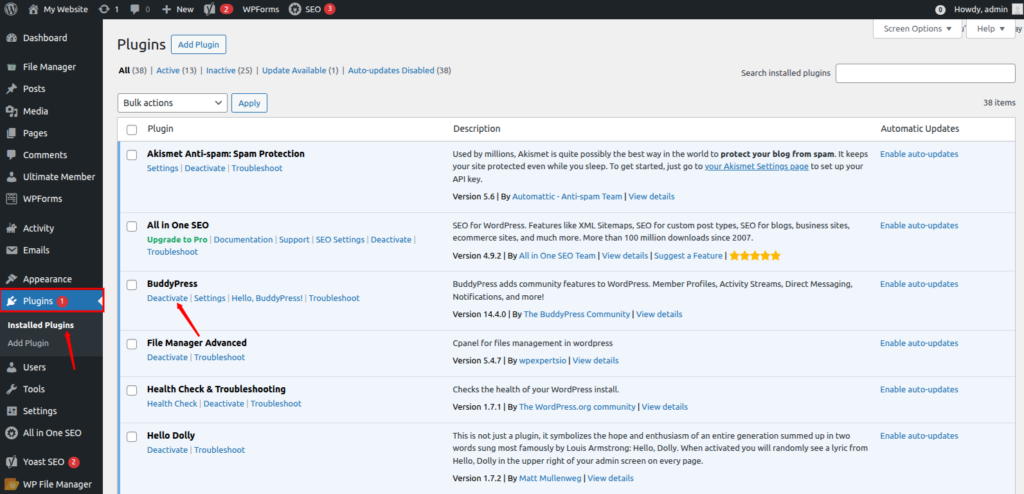1024x494 pixels.
Task: Sort by the Plugin column header
Action: tap(160, 129)
